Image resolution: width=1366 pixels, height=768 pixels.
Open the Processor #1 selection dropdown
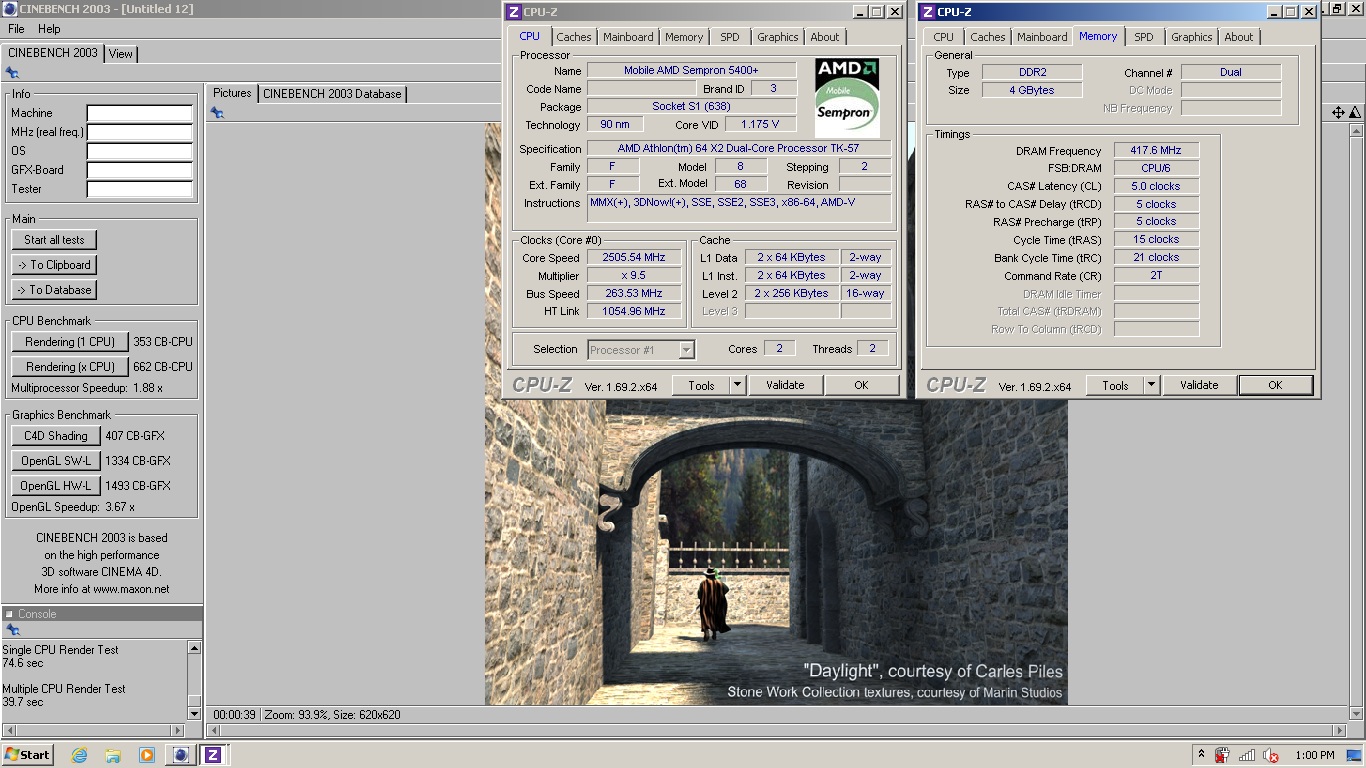click(686, 349)
